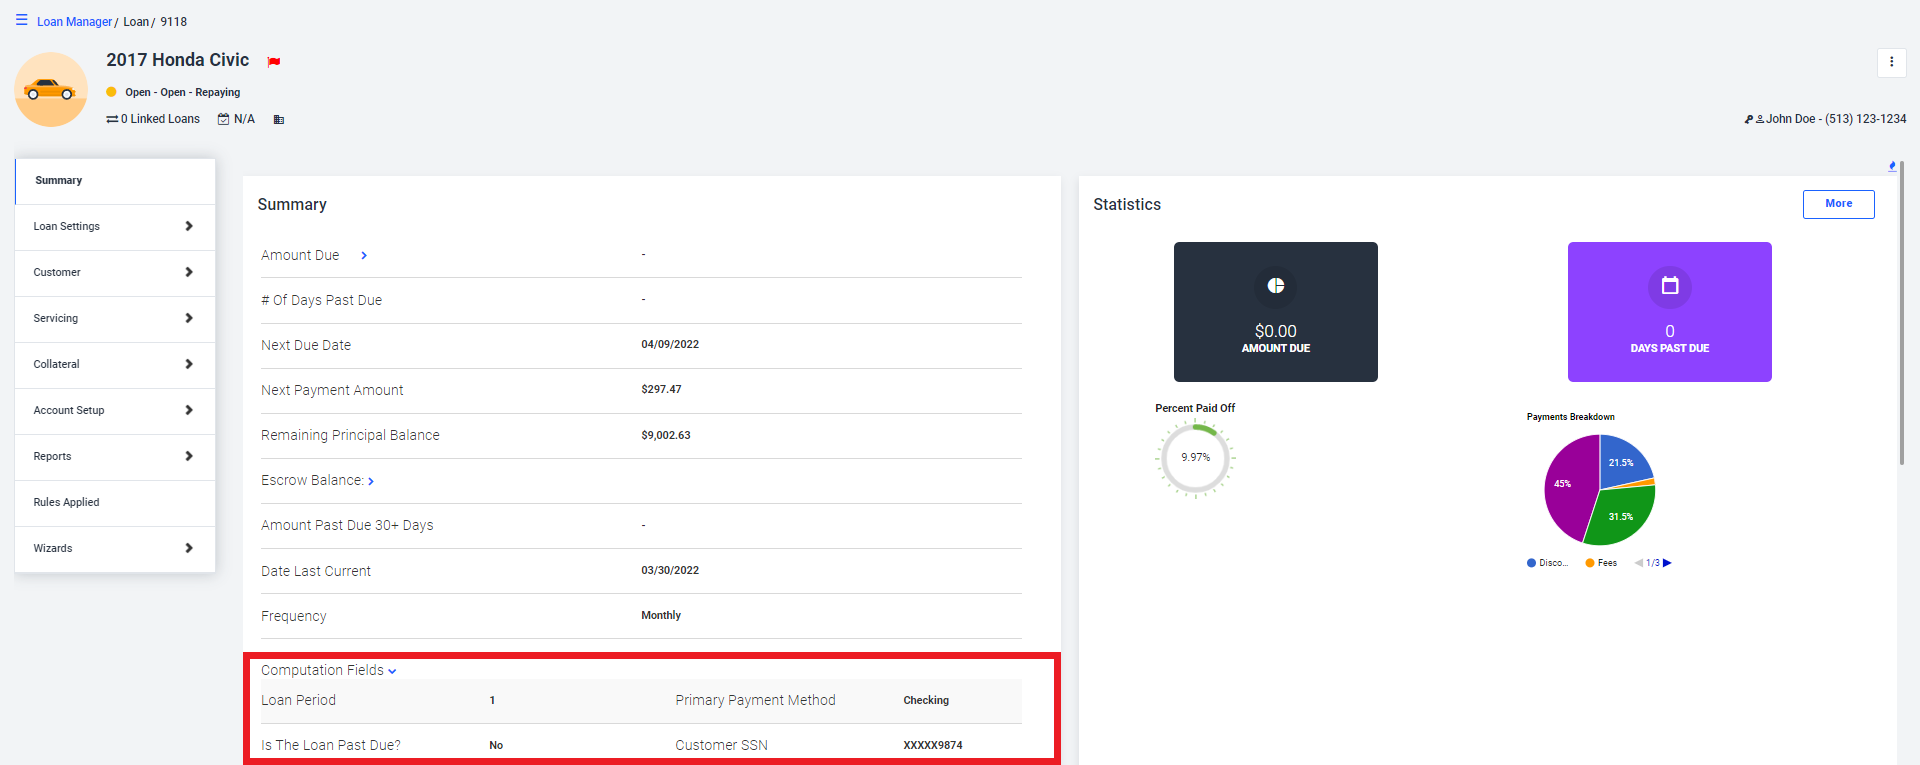Click the Frequency value Monthly

[x=661, y=616]
